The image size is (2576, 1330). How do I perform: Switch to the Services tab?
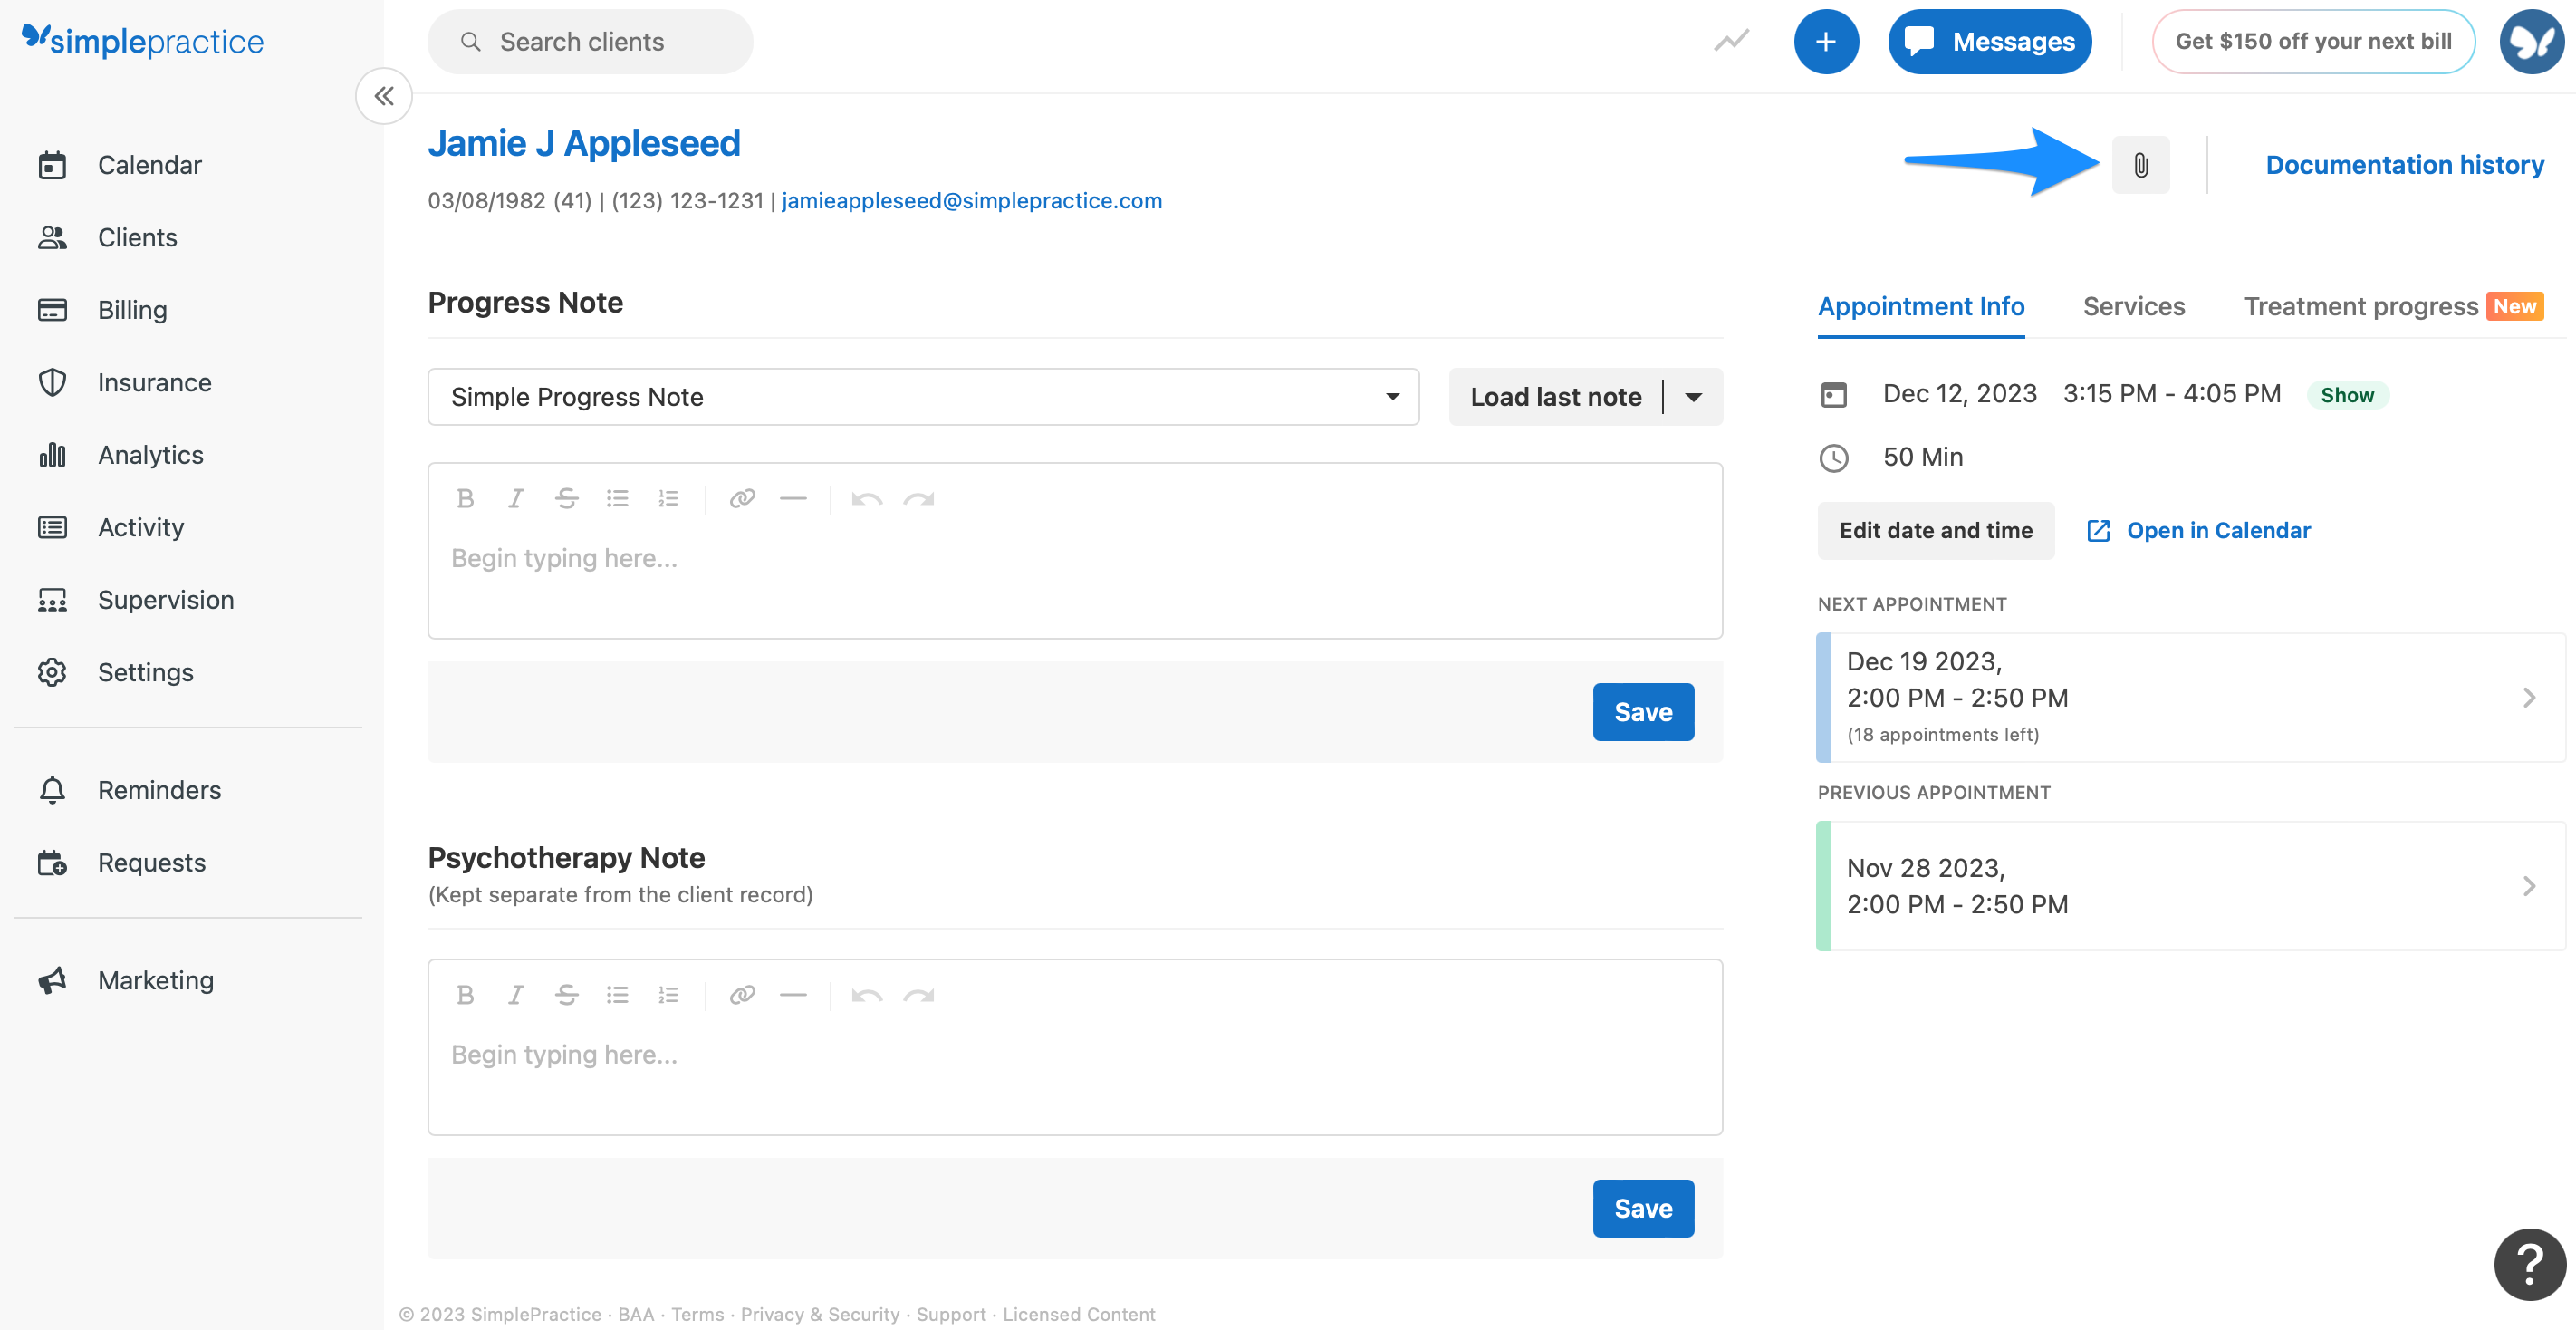pyautogui.click(x=2134, y=306)
